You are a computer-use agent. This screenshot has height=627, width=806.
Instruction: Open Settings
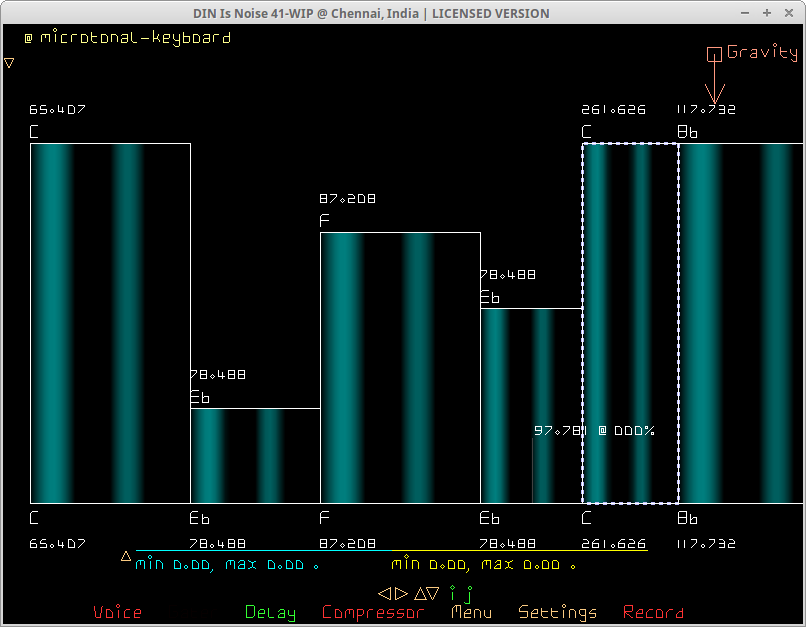[x=558, y=612]
